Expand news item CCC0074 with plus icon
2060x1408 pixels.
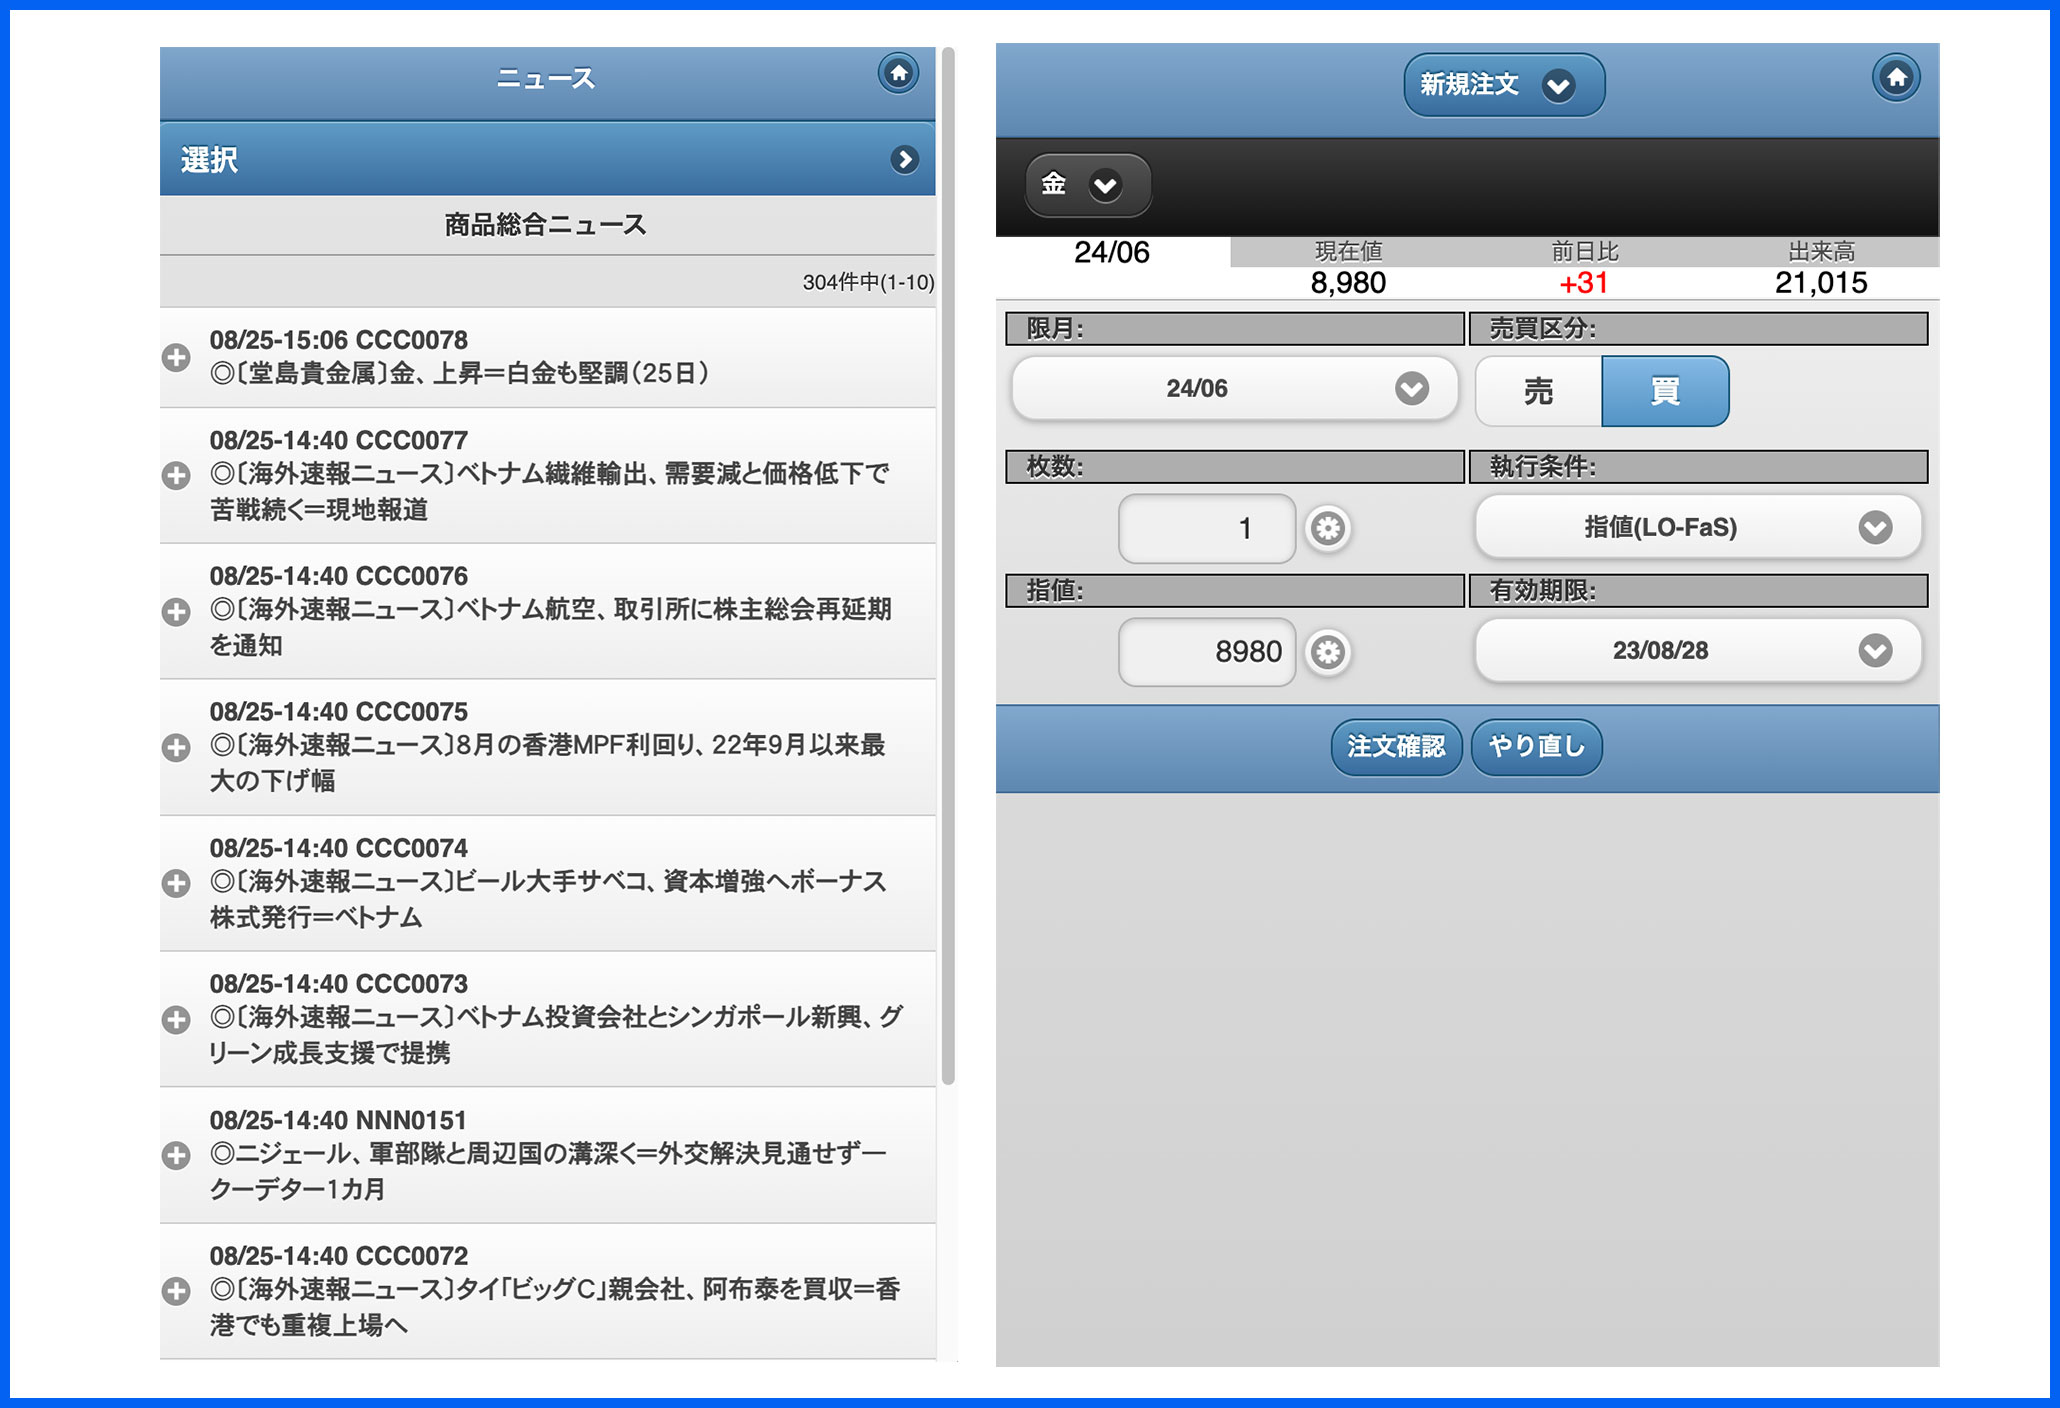point(176,883)
